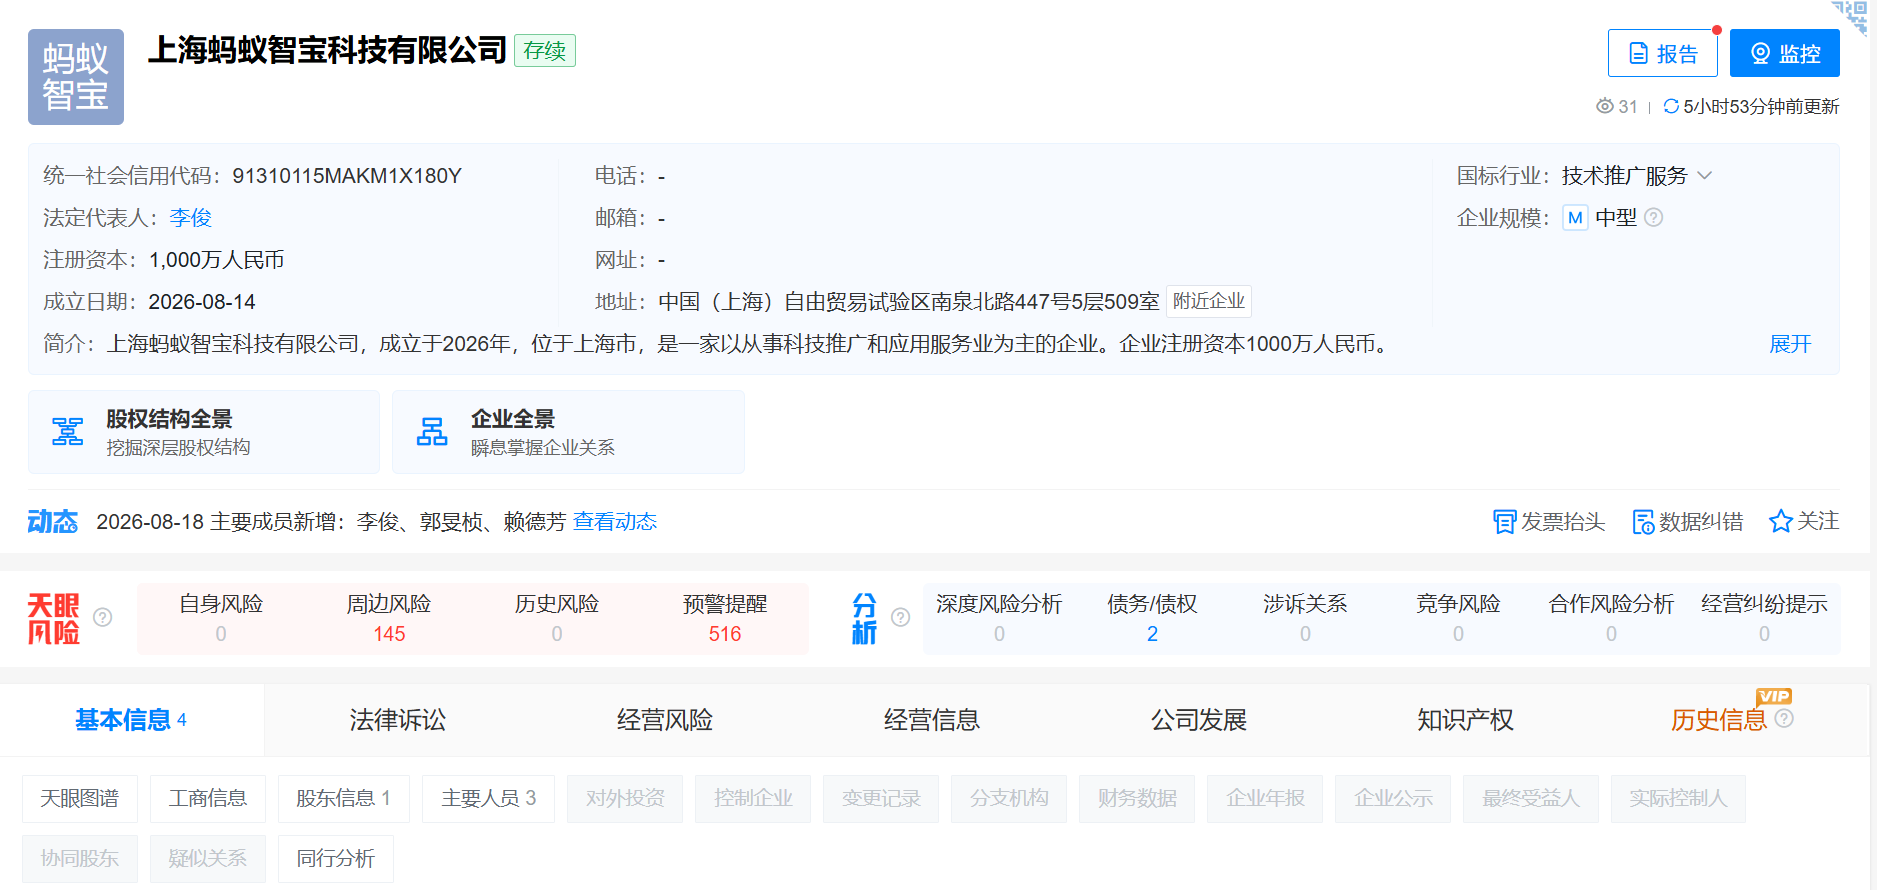Open the 报告 report button
1877x890 pixels.
[x=1662, y=53]
